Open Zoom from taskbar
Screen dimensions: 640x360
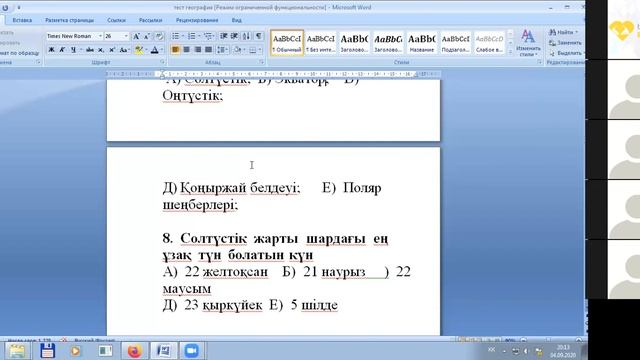[x=191, y=351]
